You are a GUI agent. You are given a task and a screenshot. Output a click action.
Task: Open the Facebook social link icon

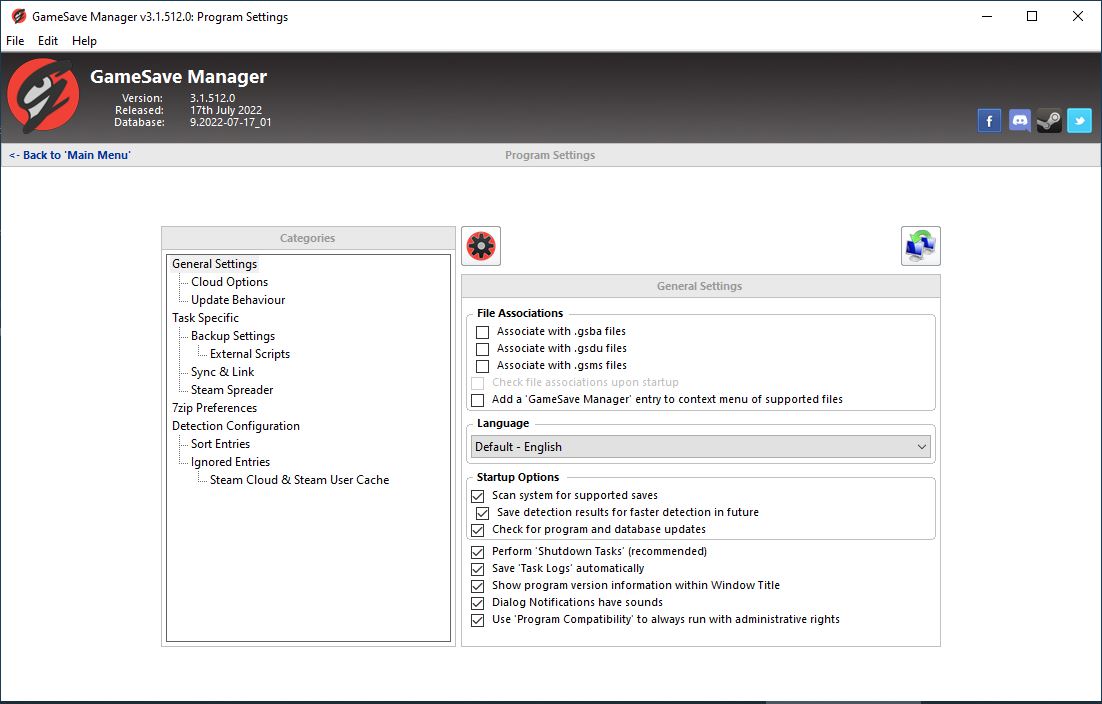click(989, 121)
